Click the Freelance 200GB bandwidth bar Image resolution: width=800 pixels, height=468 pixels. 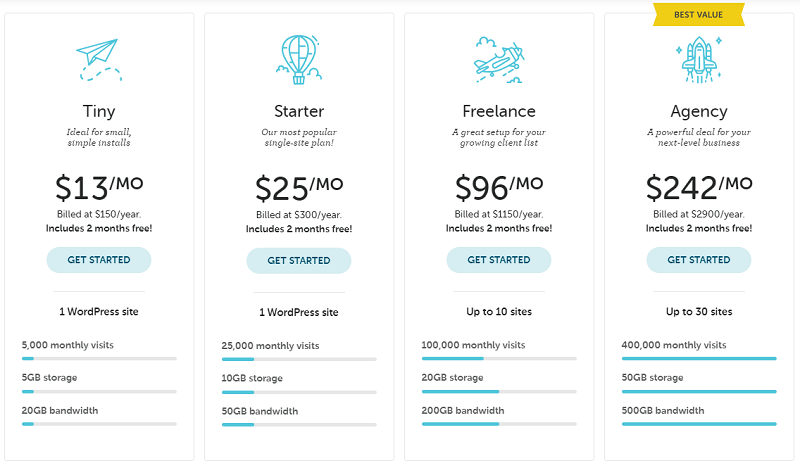point(499,424)
